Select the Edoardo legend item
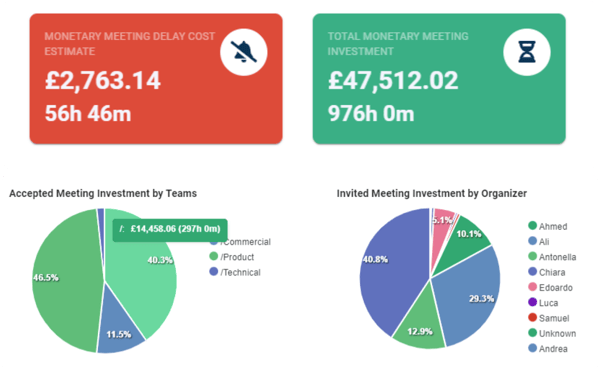Screen dimensions: 600x375 pyautogui.click(x=550, y=287)
